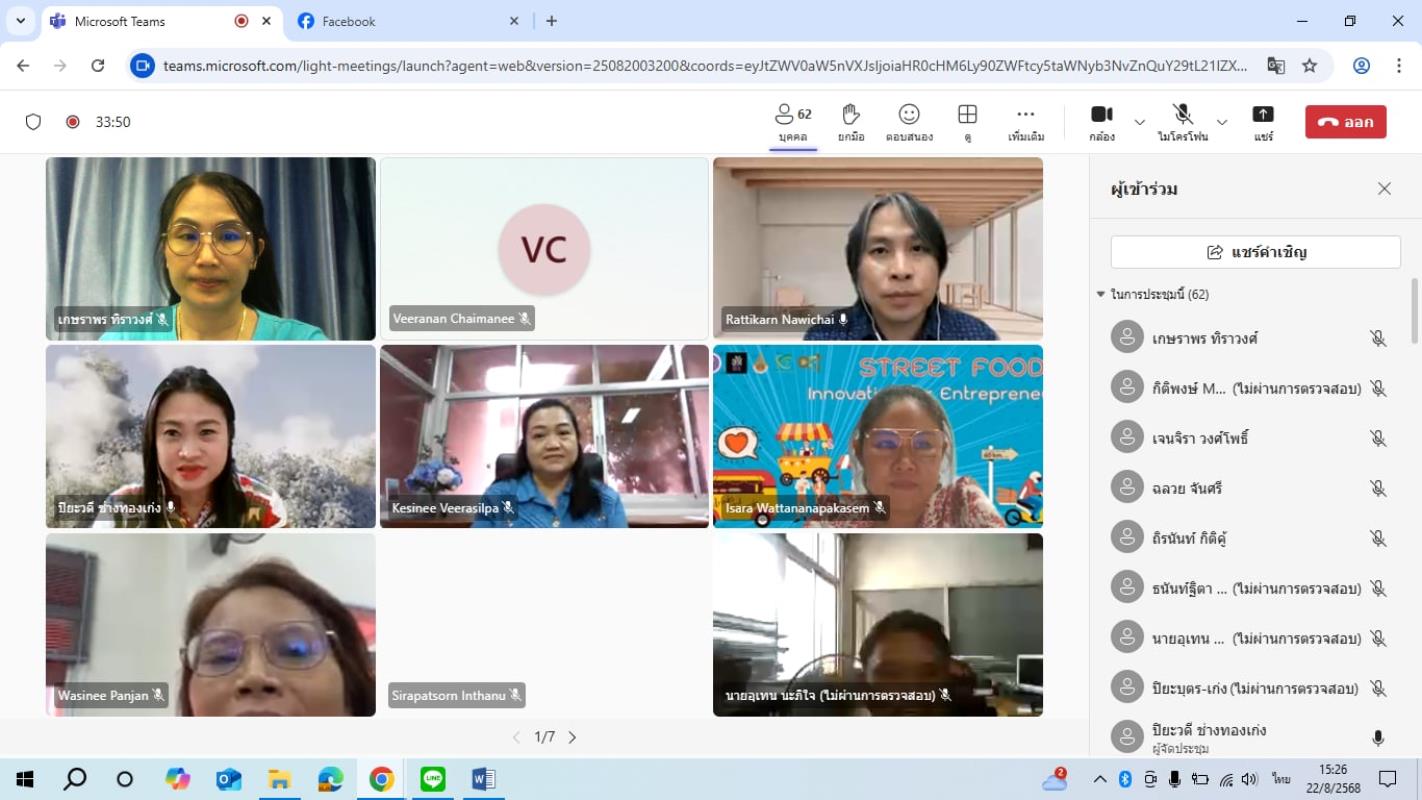The height and width of the screenshot is (800, 1422).
Task: Toggle mic for เกษราพร ทิราวงศ์ in participant list
Action: tap(1377, 338)
